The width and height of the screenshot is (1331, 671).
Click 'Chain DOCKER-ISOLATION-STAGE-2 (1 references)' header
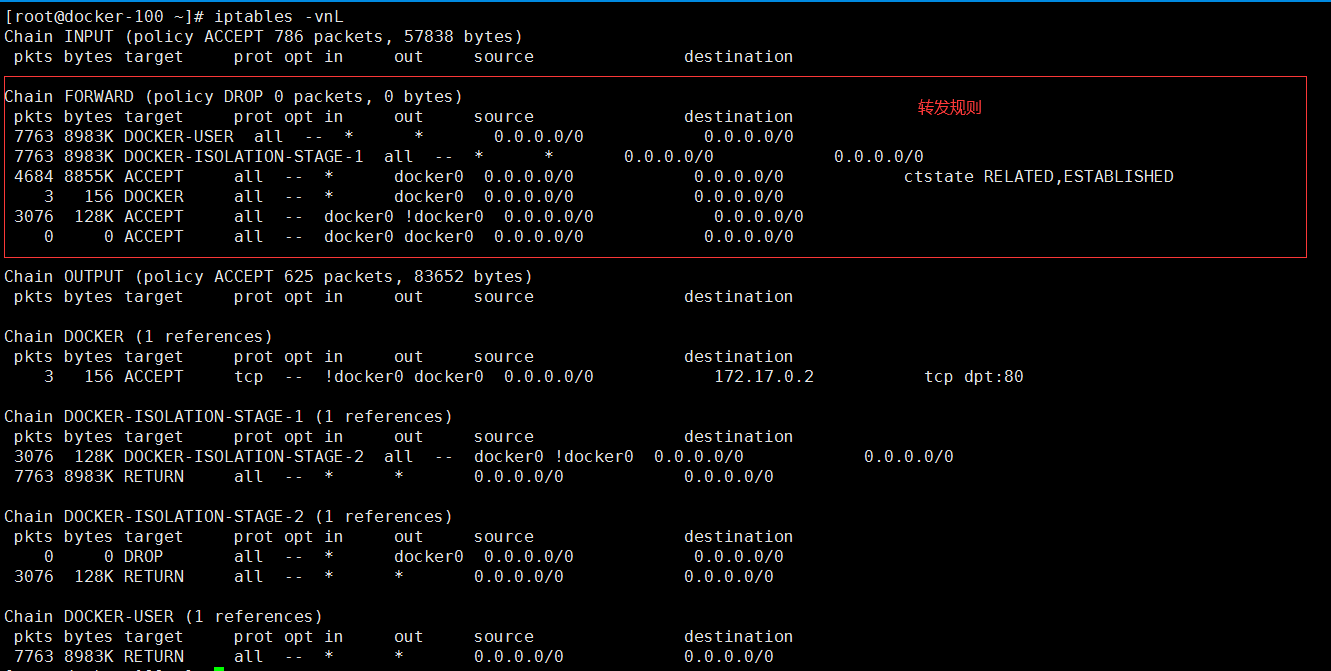[x=229, y=517]
